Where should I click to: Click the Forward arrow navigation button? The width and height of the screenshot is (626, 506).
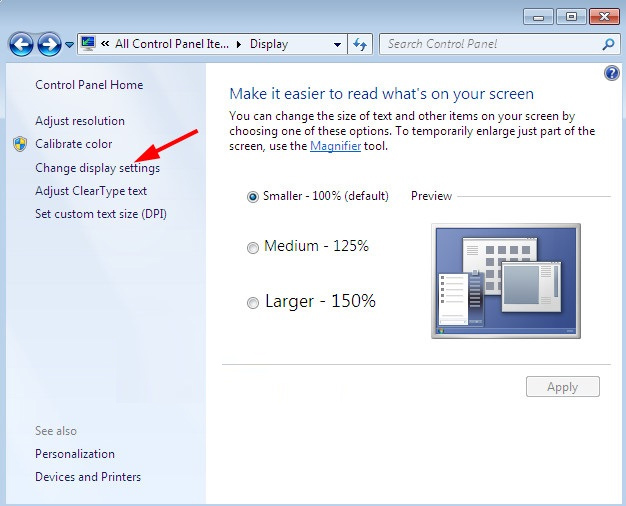pyautogui.click(x=49, y=44)
